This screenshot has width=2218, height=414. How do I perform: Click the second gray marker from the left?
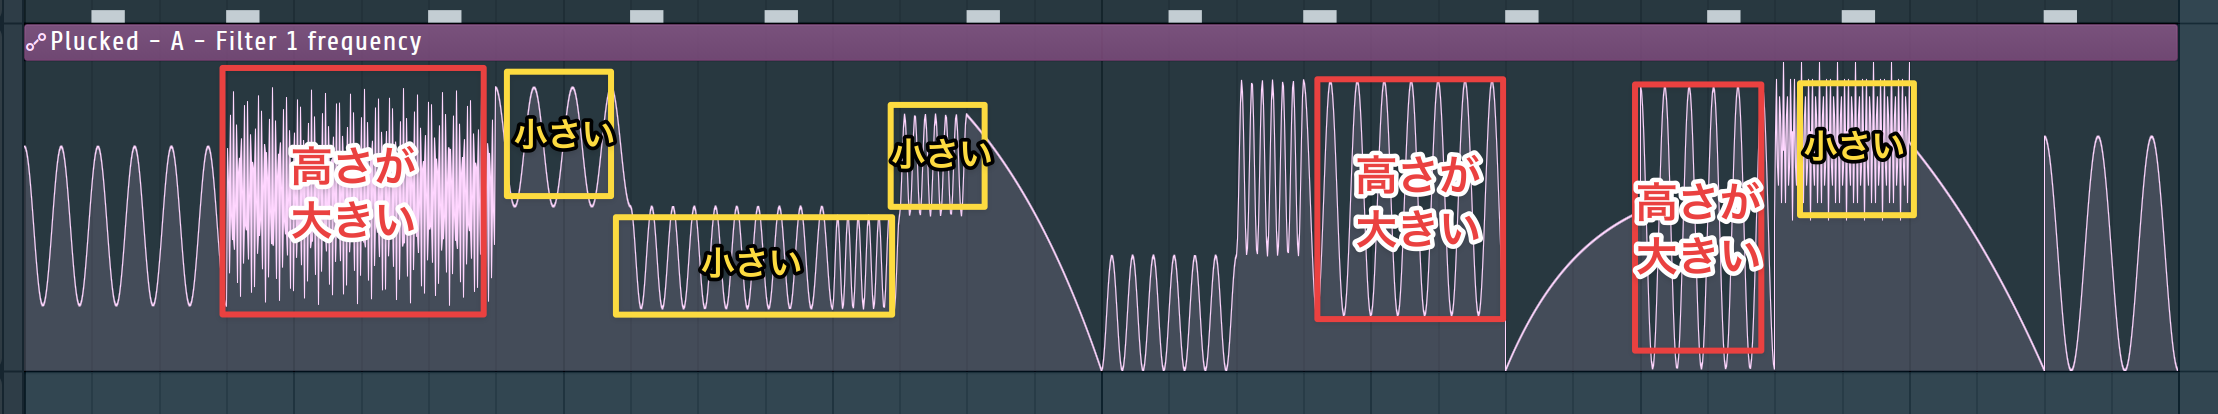pos(243,16)
